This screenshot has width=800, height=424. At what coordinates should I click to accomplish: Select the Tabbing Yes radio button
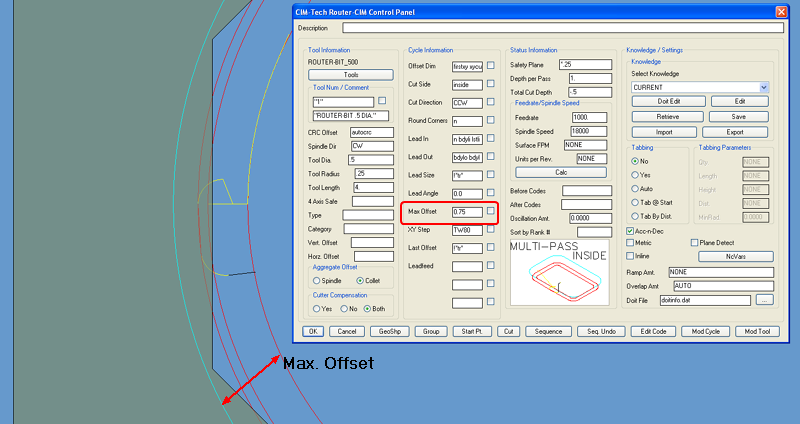click(635, 175)
